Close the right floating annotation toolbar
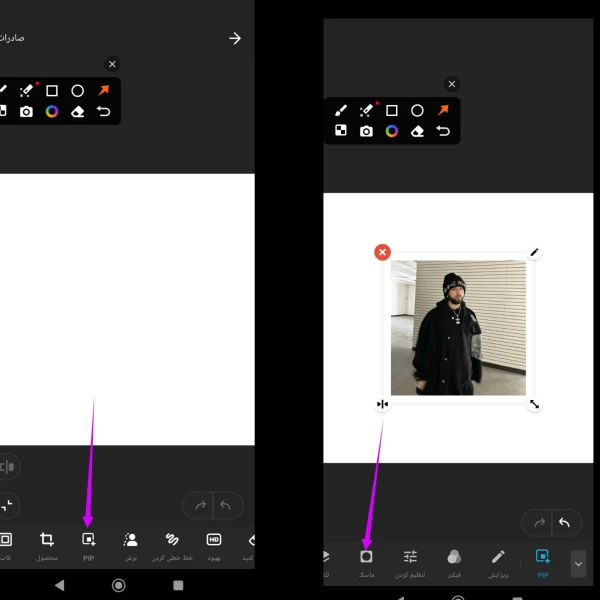This screenshot has width=600, height=600. [452, 84]
